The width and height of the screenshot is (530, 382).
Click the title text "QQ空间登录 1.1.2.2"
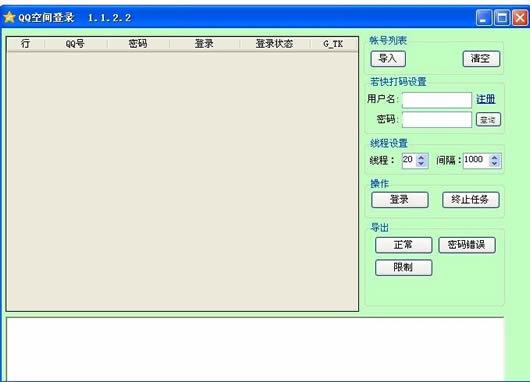click(x=75, y=17)
